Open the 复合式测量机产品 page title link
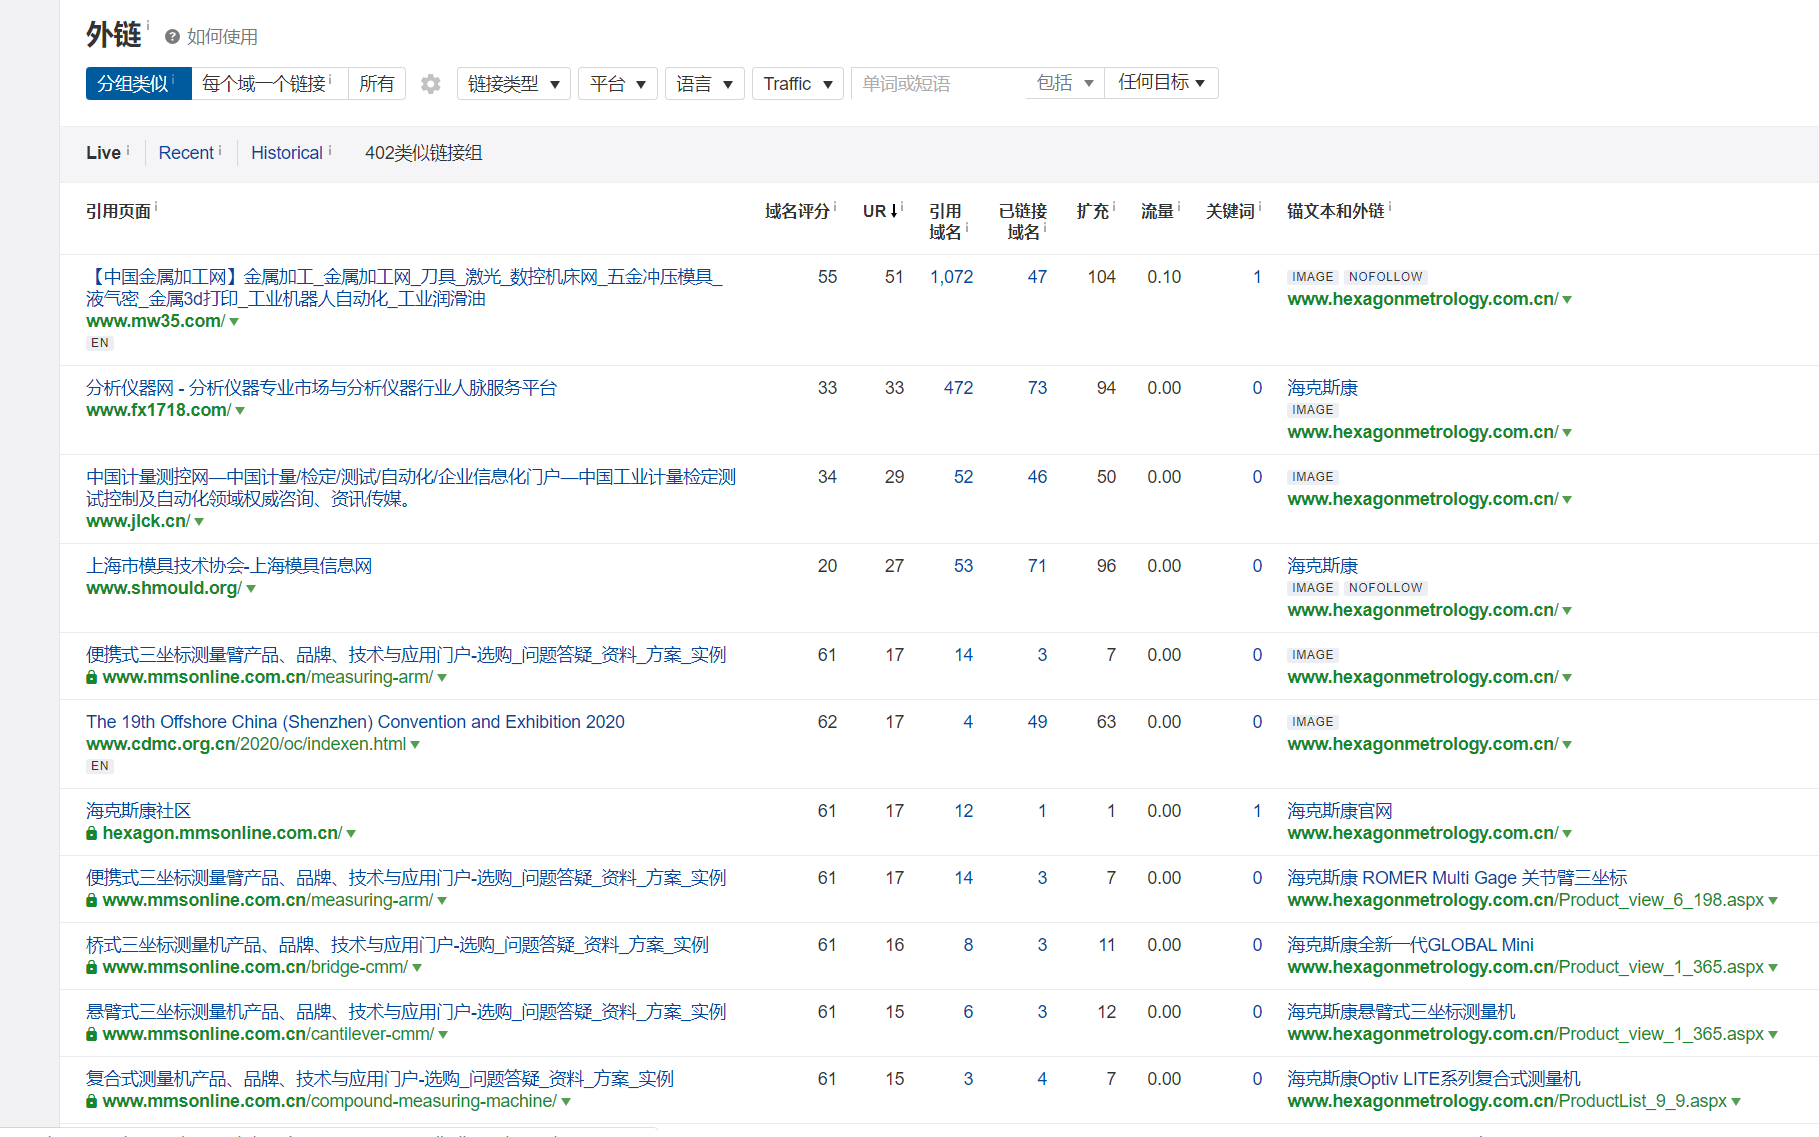Image resolution: width=1819 pixels, height=1137 pixels. tap(380, 1079)
